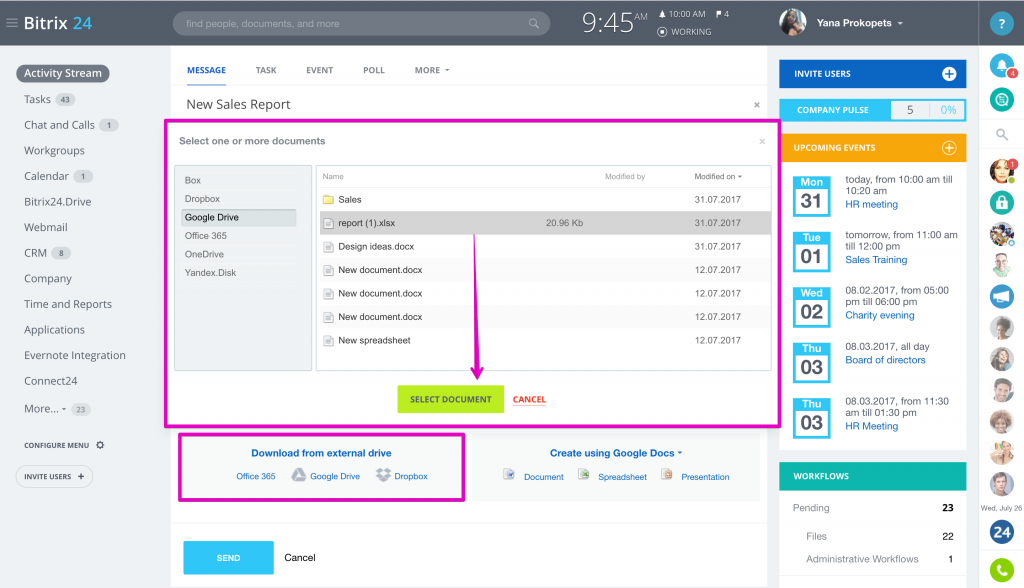Close the document selection dialog
The height and width of the screenshot is (588, 1024).
pos(762,141)
